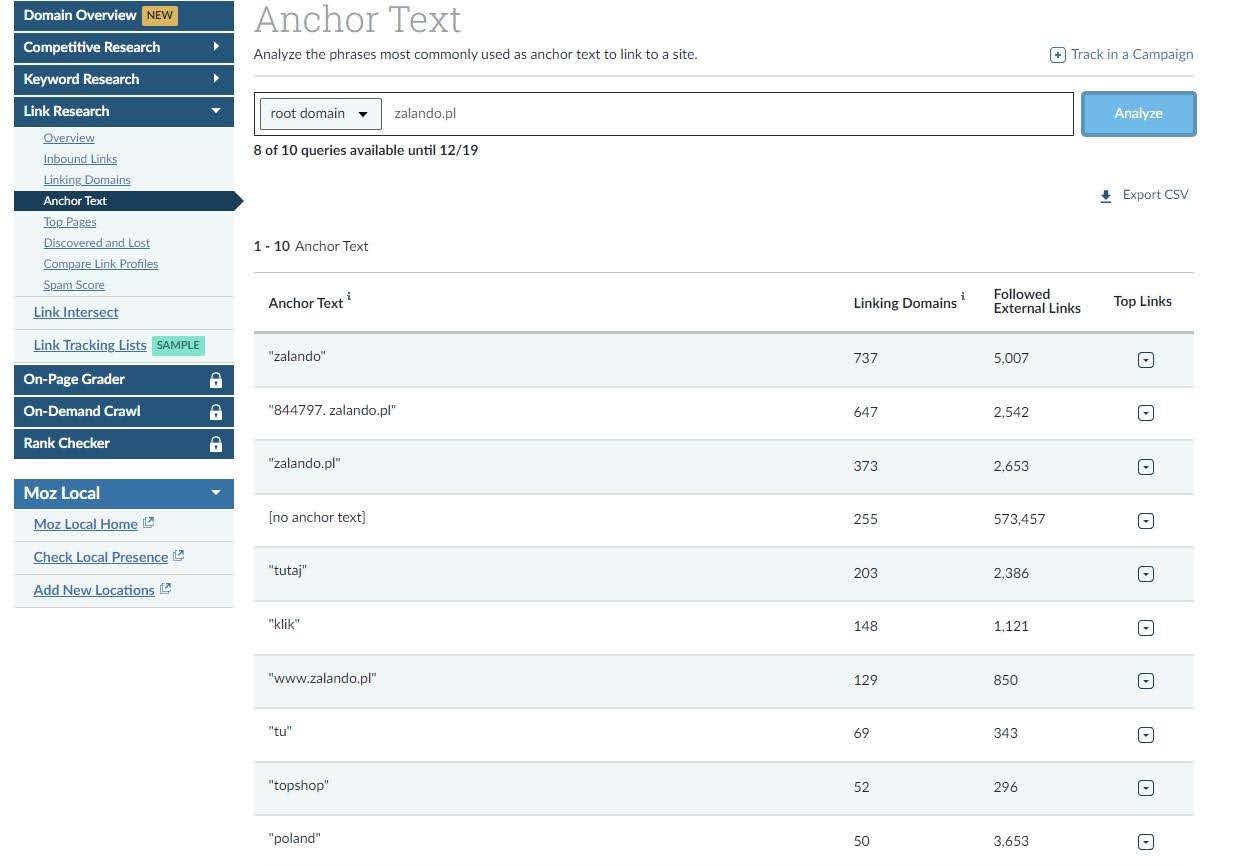Open Link Intersect tool

coord(76,312)
